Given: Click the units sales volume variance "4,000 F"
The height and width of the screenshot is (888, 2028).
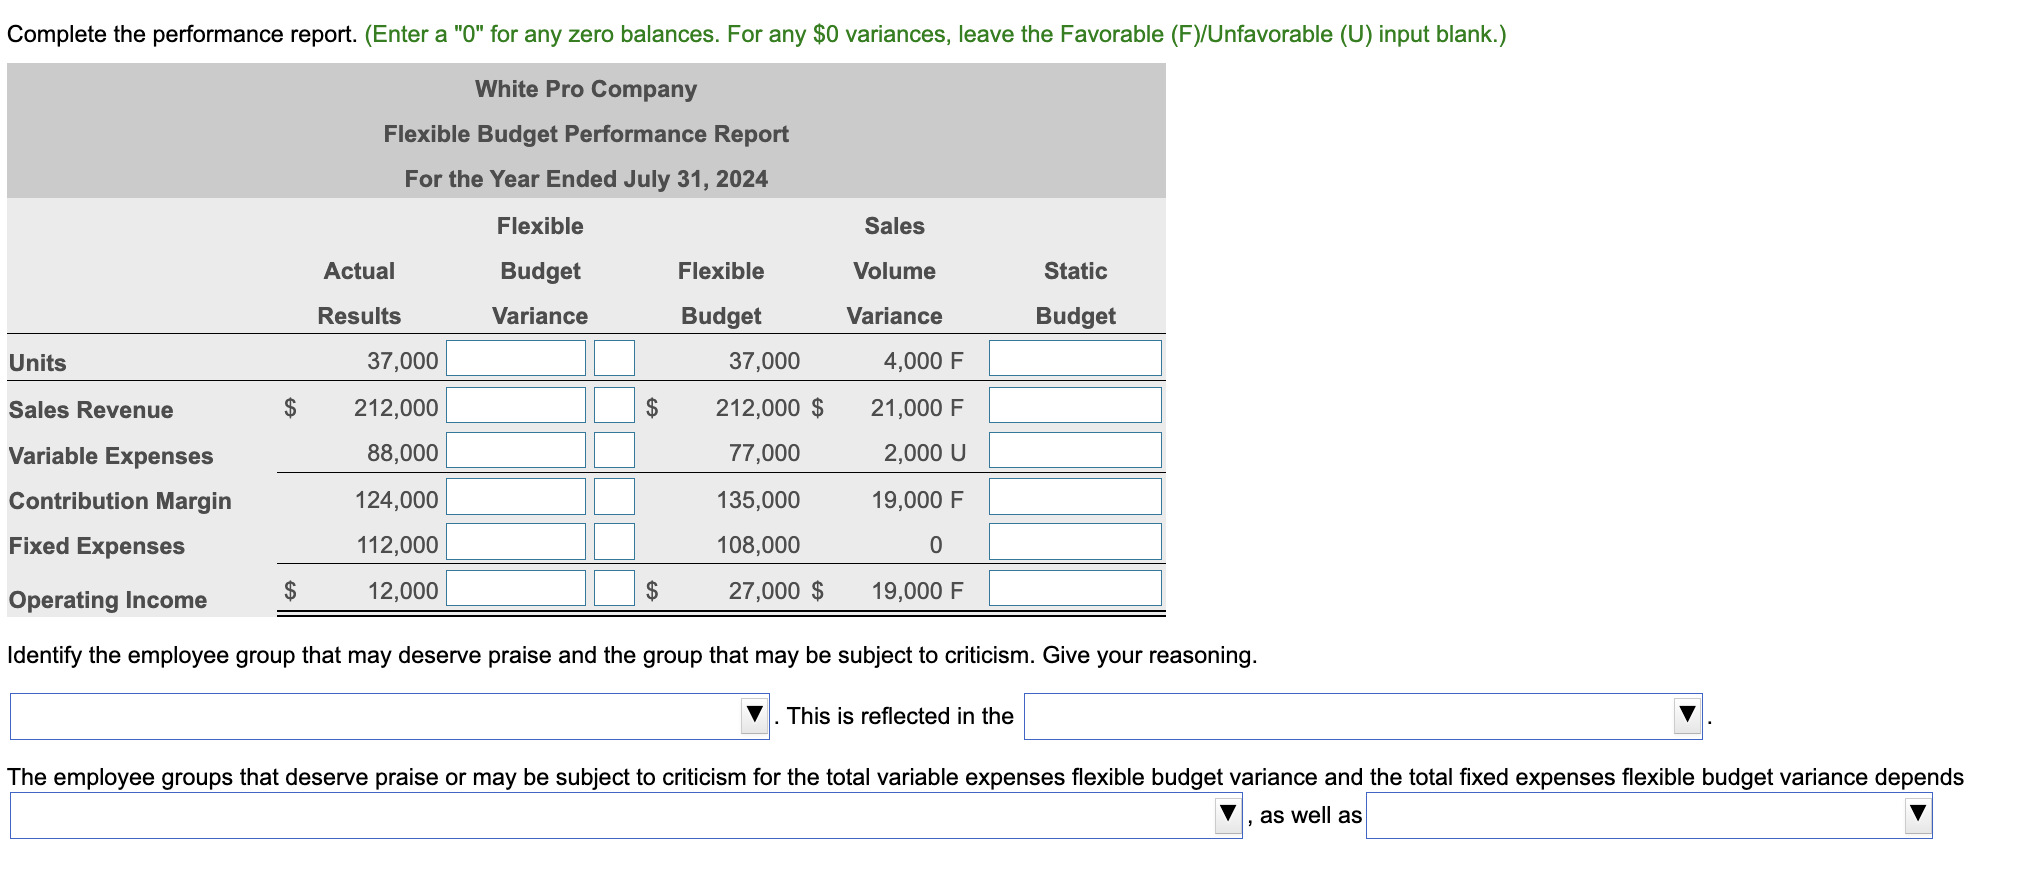Looking at the screenshot, I should (x=924, y=361).
